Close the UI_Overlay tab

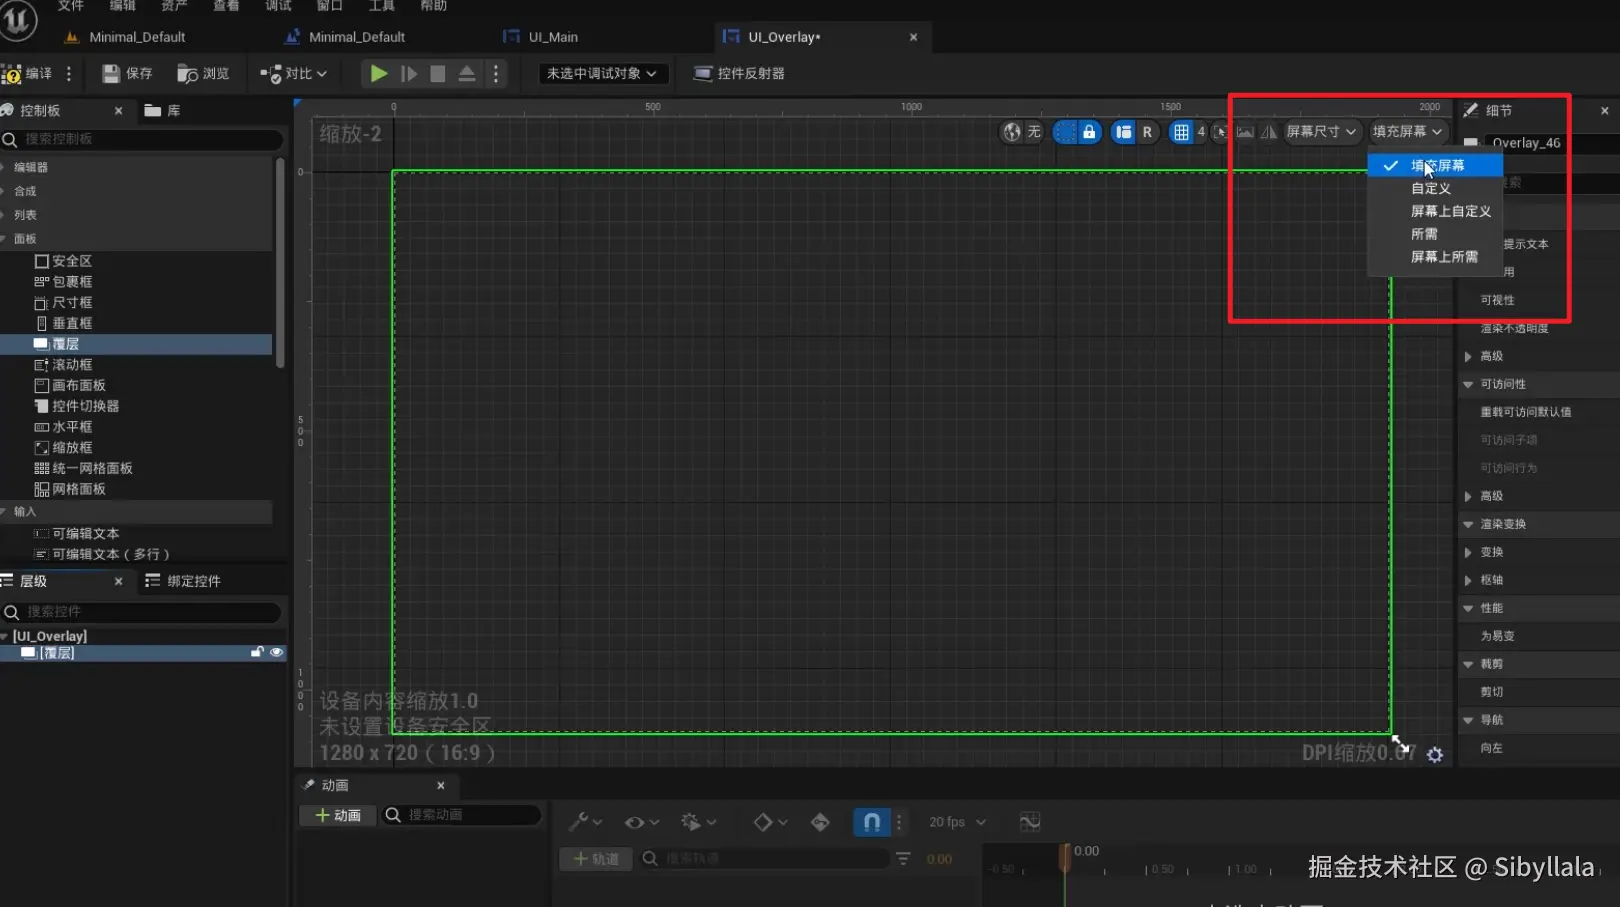tap(913, 37)
